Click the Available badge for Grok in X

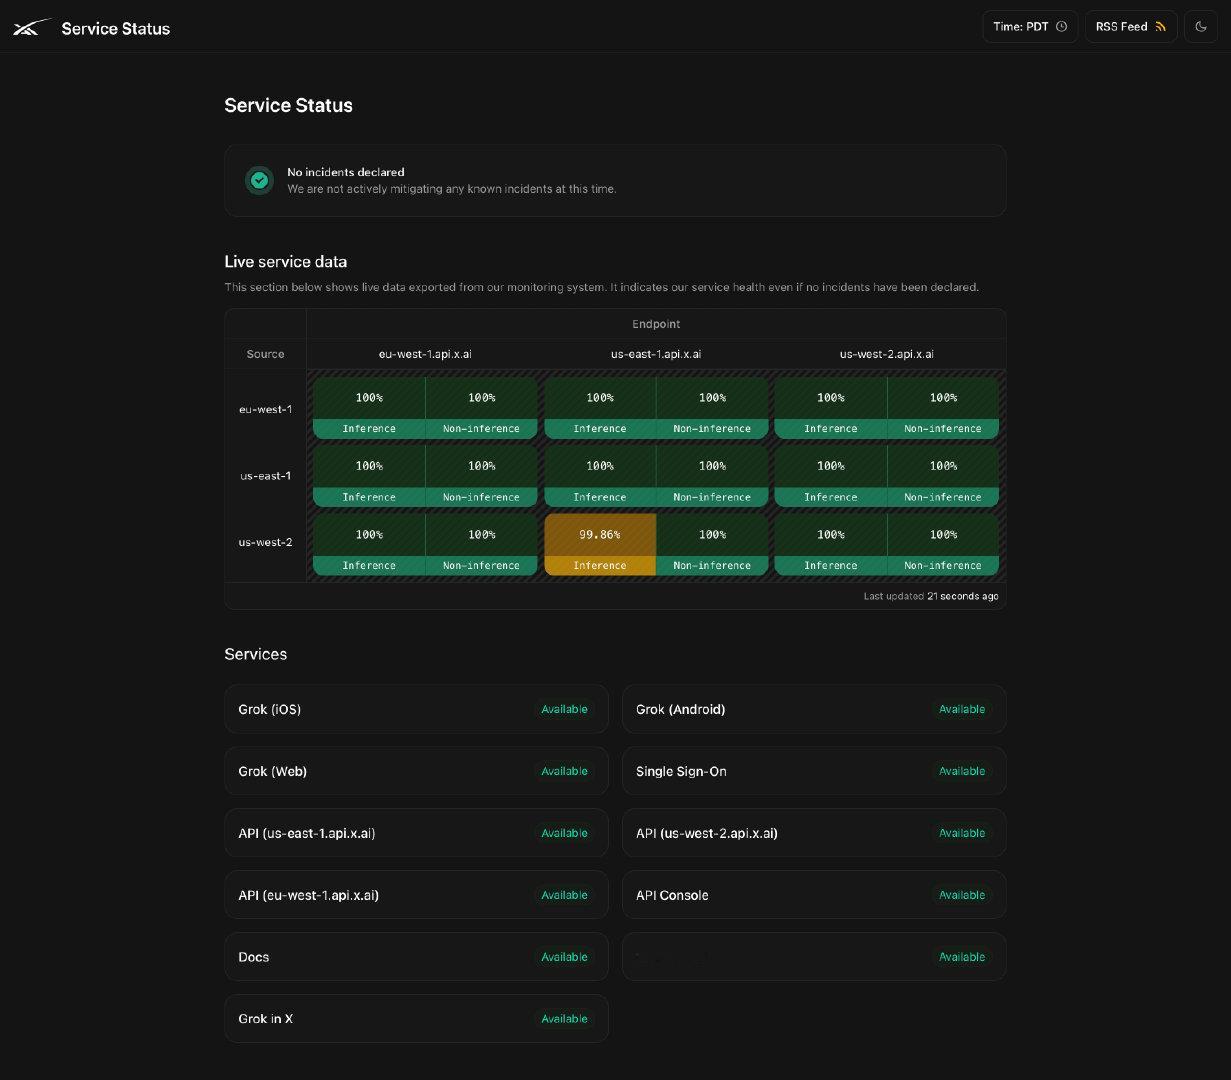pyautogui.click(x=564, y=1019)
